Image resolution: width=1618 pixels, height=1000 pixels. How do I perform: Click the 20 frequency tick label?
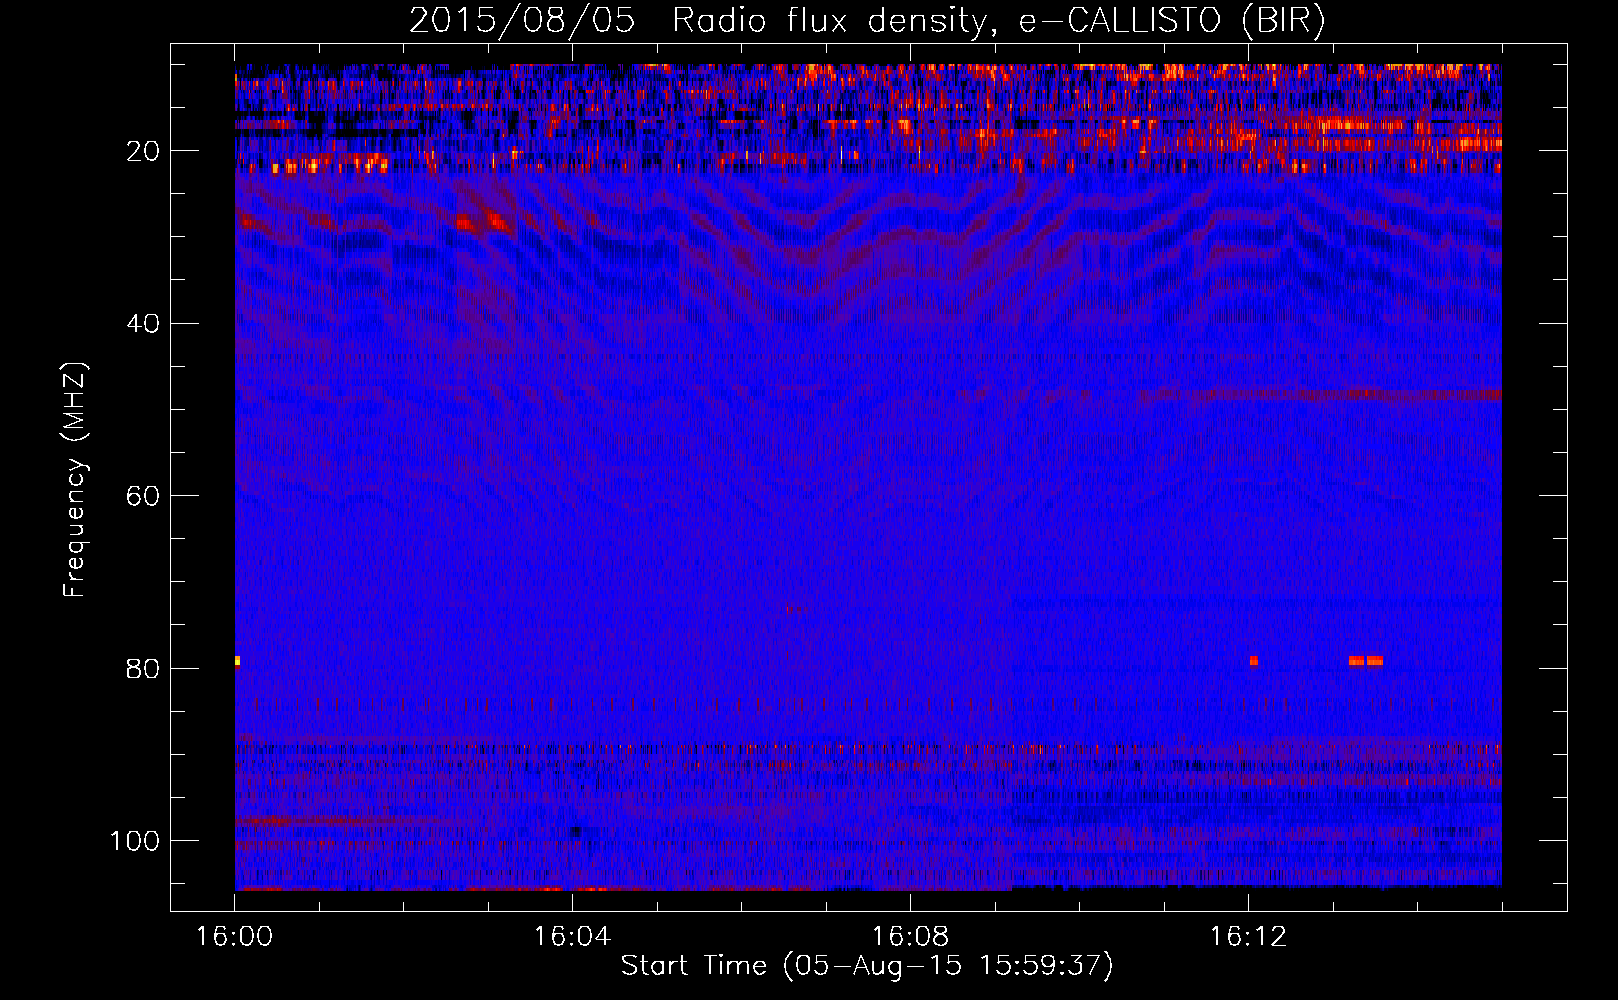(x=144, y=151)
